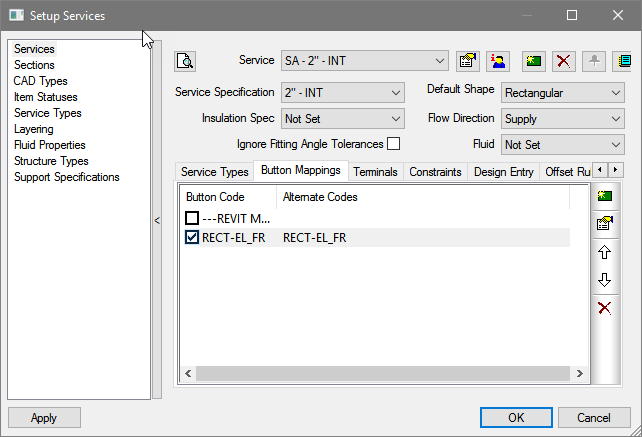Enable Ignore Fitting Angle Tolerances checkbox

[394, 144]
